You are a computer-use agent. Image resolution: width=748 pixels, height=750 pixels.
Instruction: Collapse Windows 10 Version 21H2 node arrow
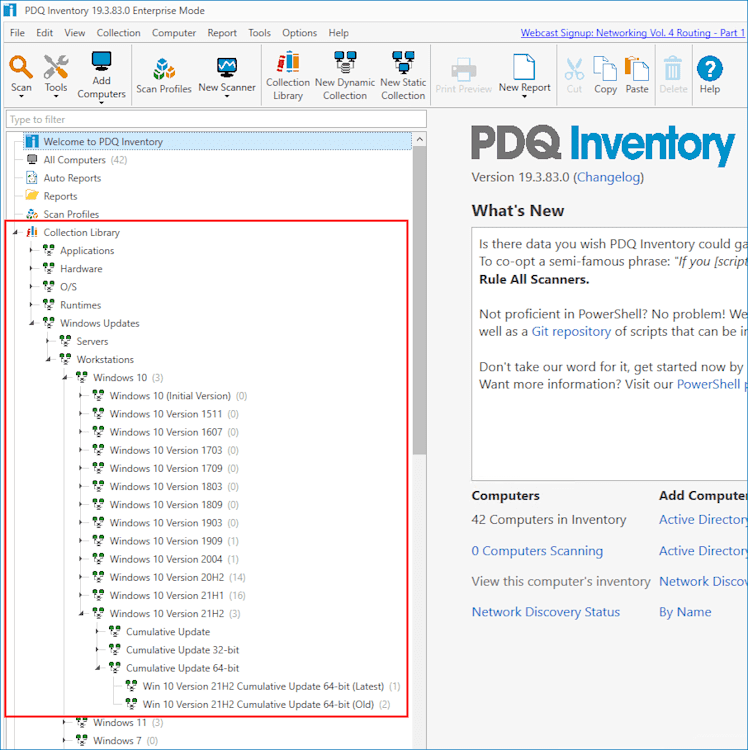tap(81, 614)
